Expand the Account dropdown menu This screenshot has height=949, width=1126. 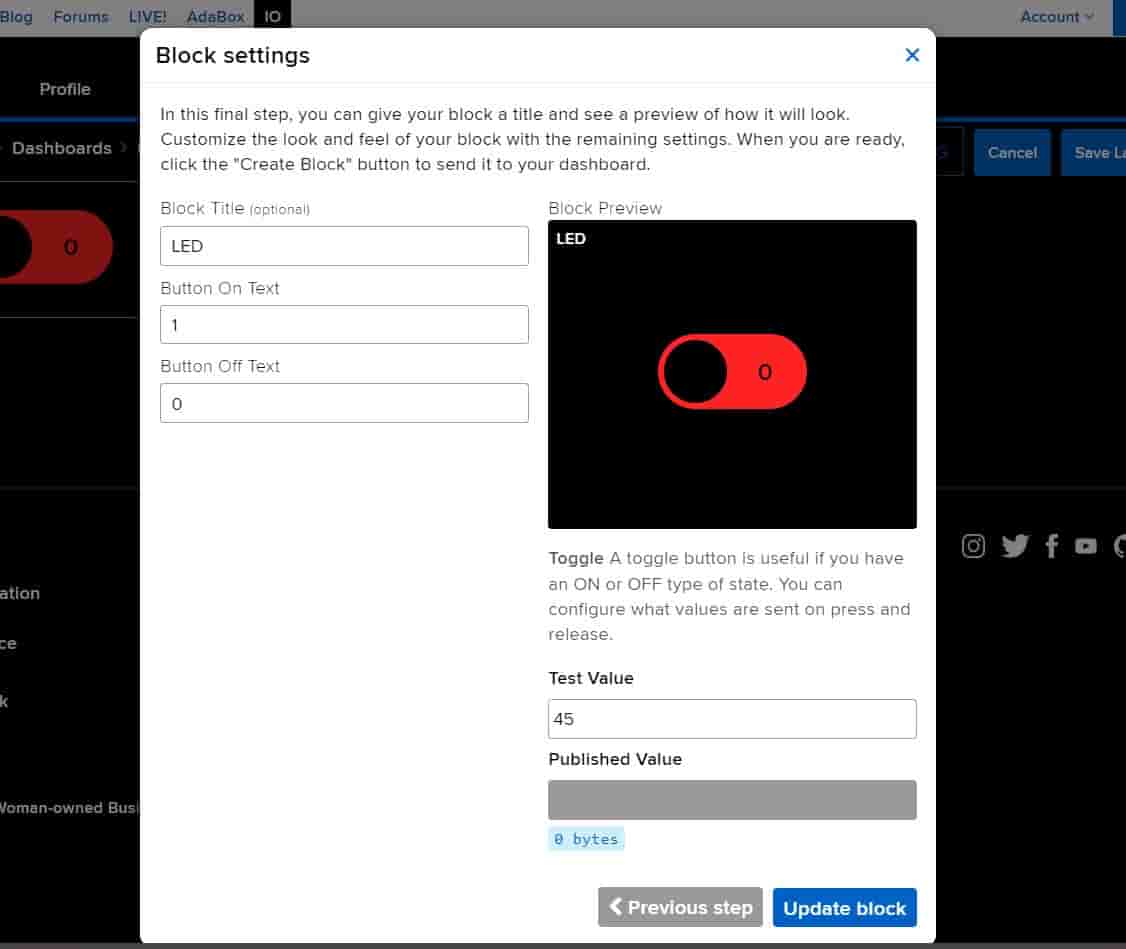coord(1056,16)
